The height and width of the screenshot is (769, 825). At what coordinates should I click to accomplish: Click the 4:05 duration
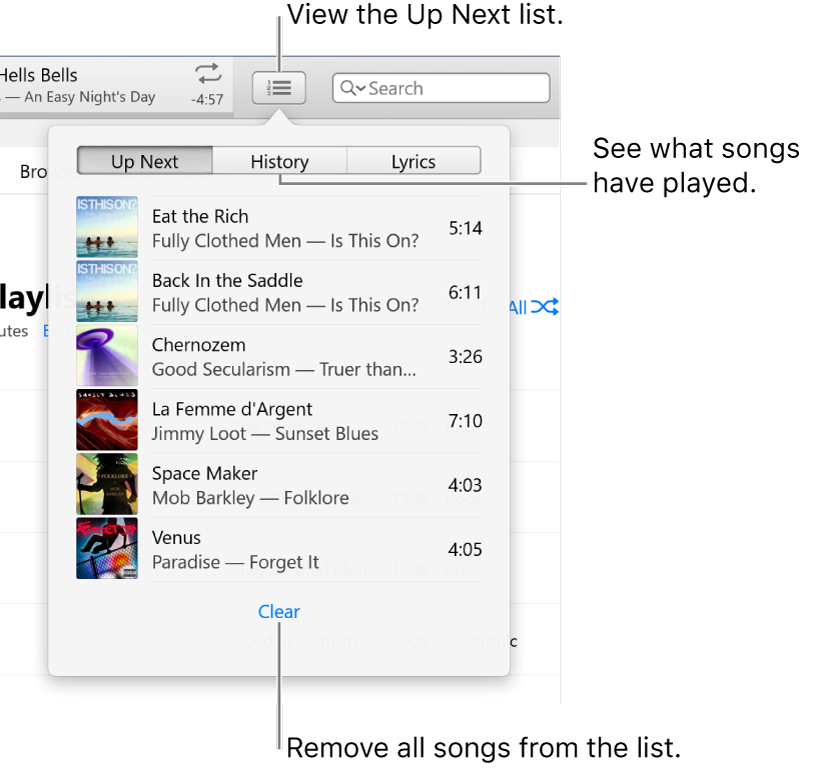click(465, 549)
